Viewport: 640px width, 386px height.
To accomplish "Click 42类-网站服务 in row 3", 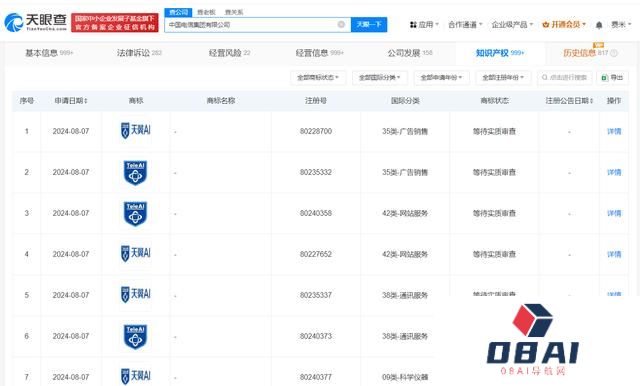I will click(405, 213).
